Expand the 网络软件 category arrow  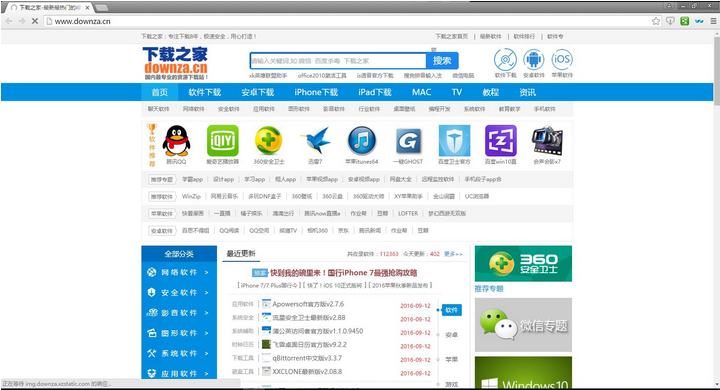206,272
